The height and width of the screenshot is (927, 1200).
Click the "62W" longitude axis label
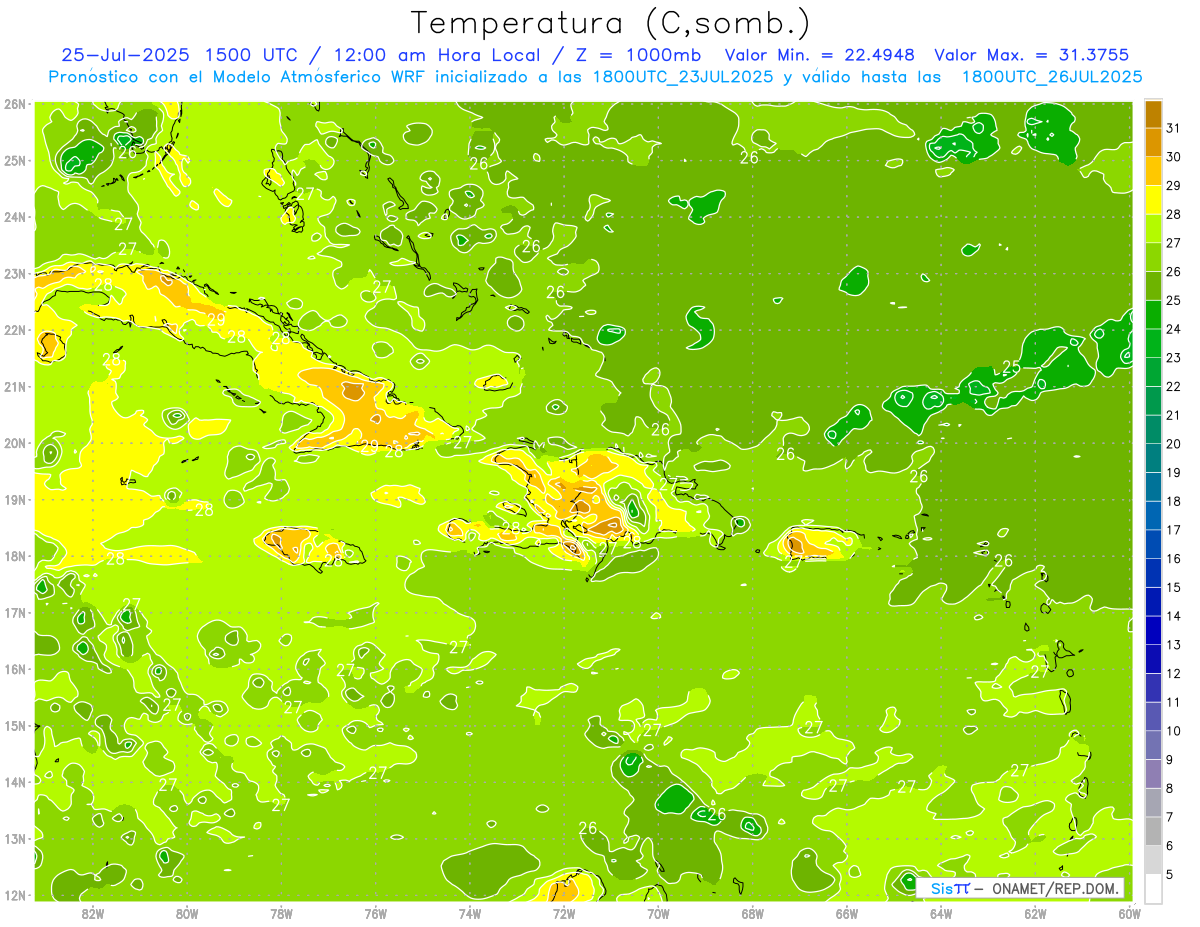coord(1035,913)
